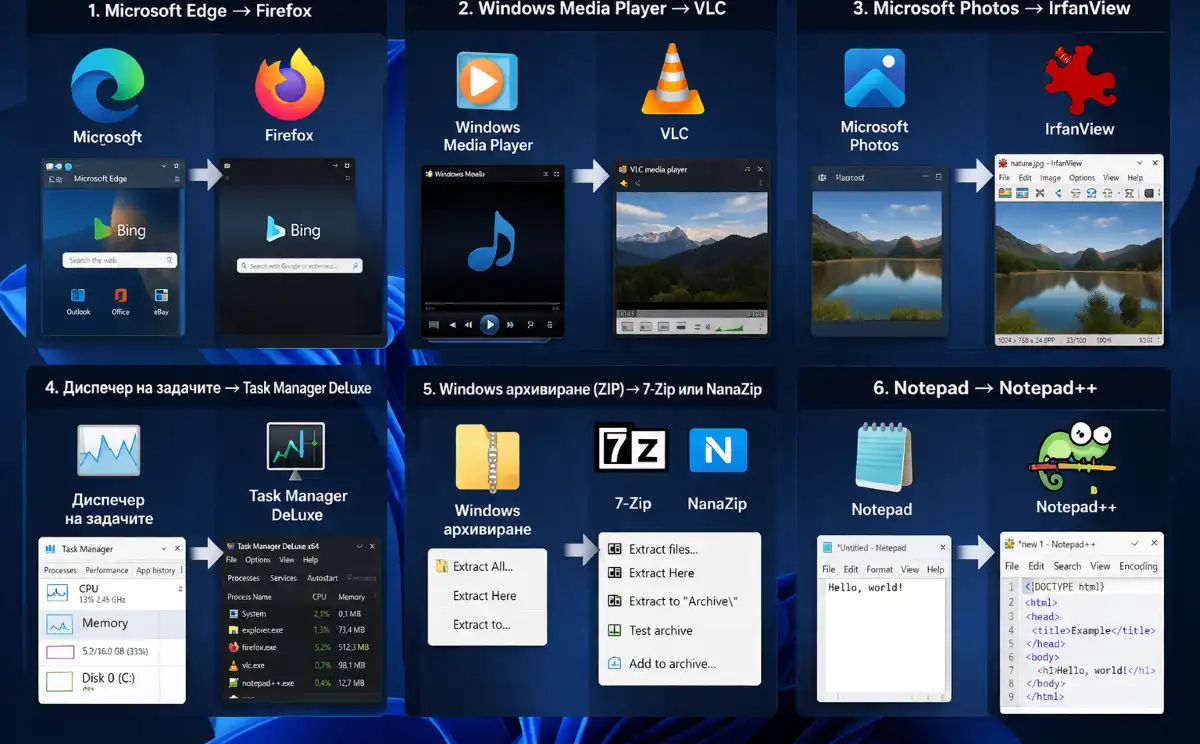
Task: Open the Options menu in IrfanView
Action: point(1082,178)
